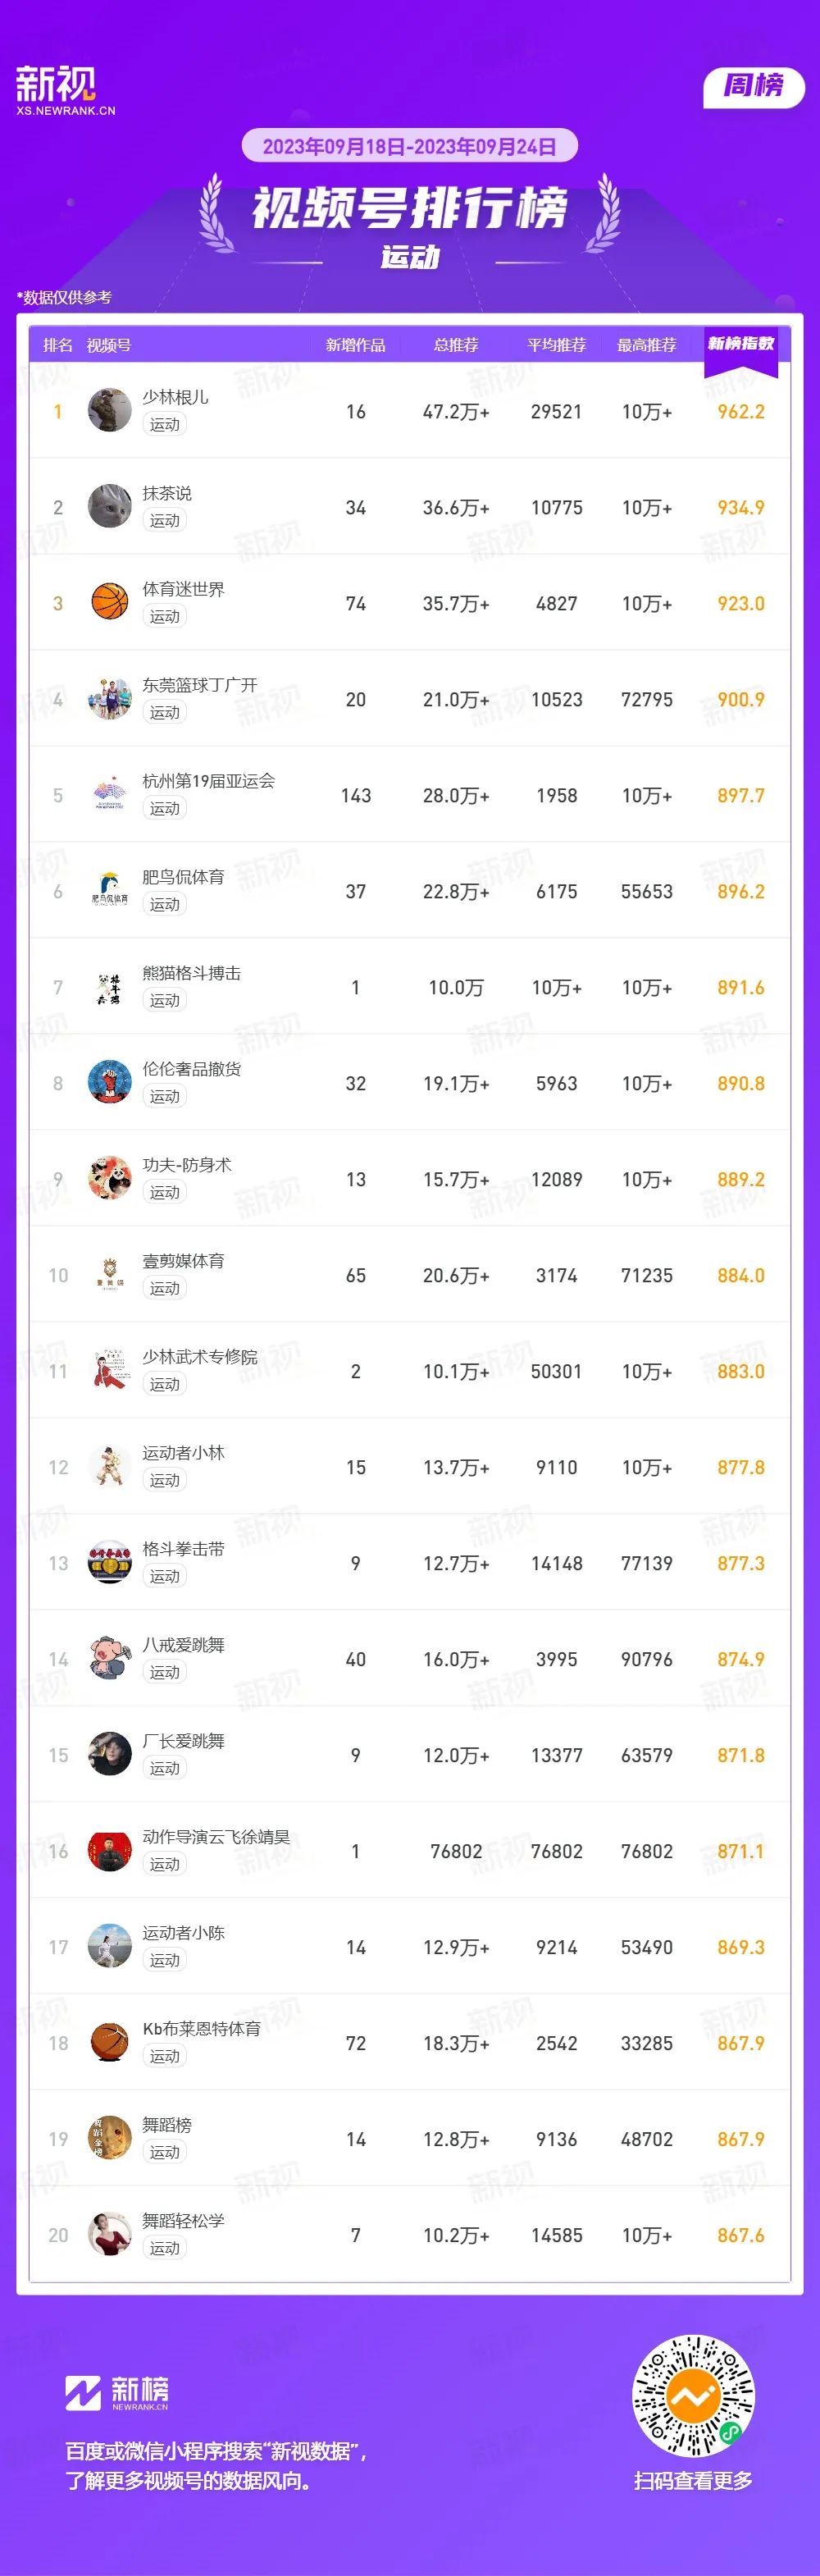Screen dimensions: 820x2576
Task: Select the Kb布莱恩特体育 basketball avatar
Action: [x=110, y=2043]
